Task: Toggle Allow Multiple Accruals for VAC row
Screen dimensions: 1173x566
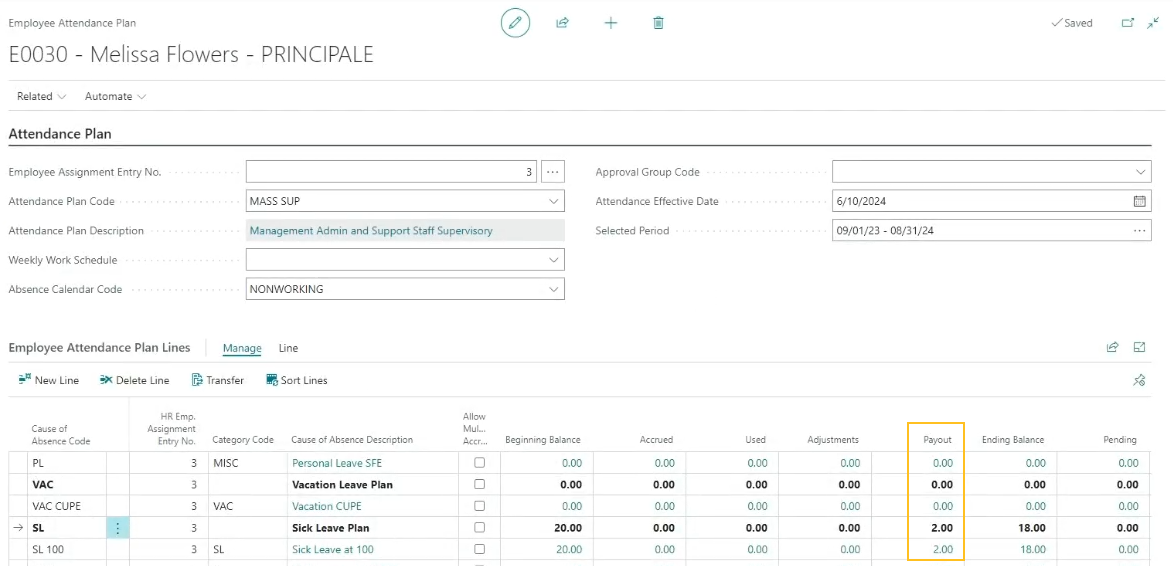Action: (x=480, y=485)
